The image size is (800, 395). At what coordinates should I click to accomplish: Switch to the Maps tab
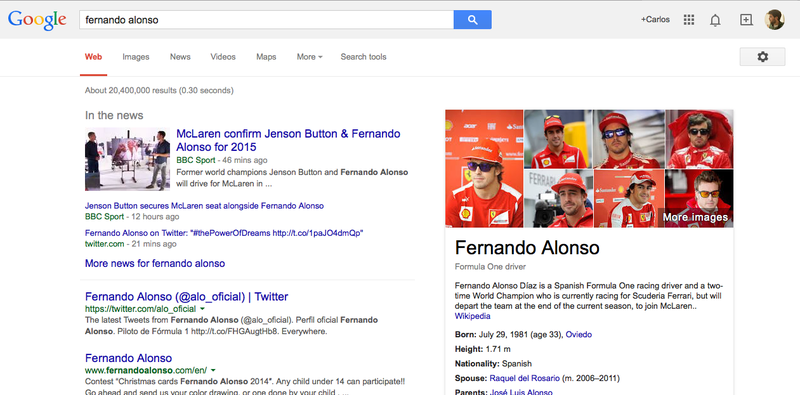coord(266,57)
